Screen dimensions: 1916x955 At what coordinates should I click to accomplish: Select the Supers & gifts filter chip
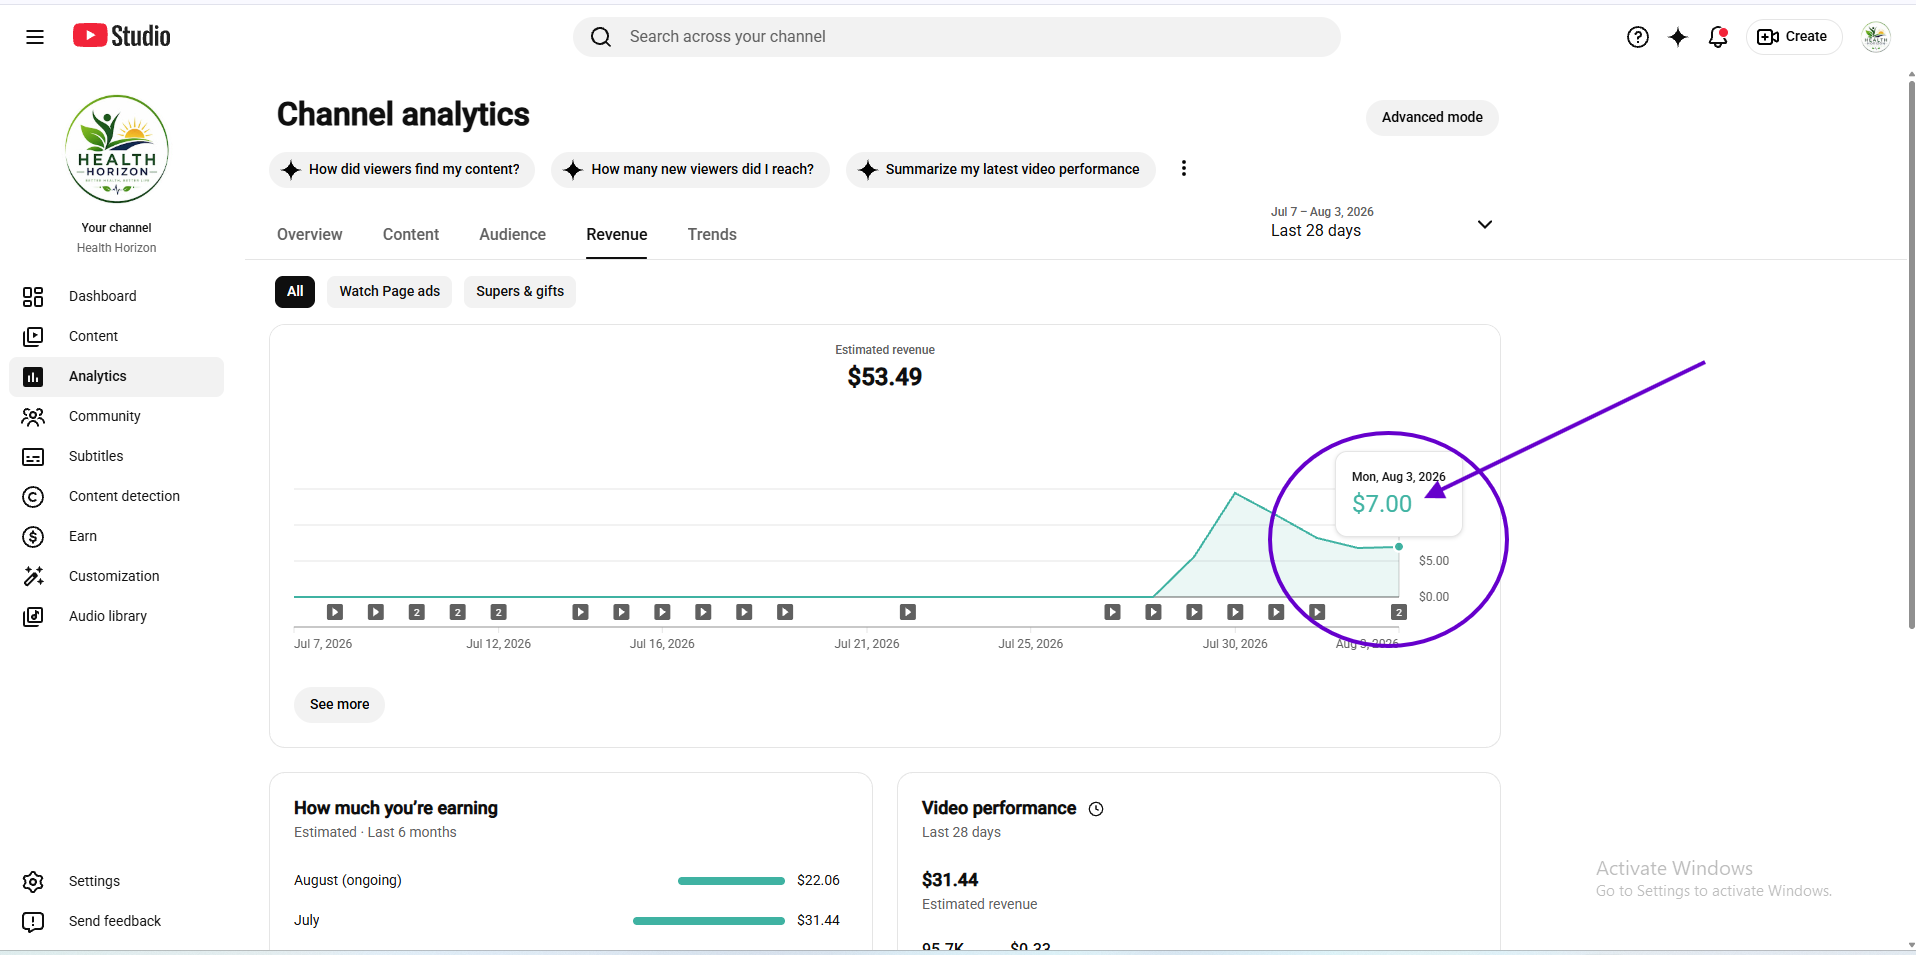tap(520, 292)
